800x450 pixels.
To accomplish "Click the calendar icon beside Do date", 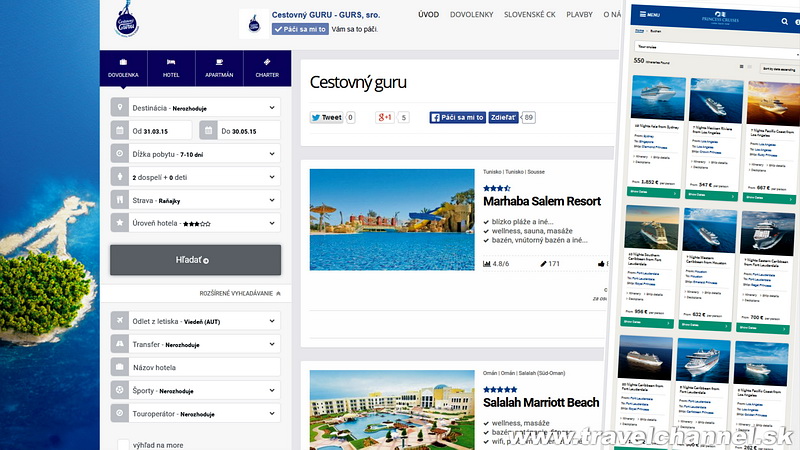I will coord(208,131).
